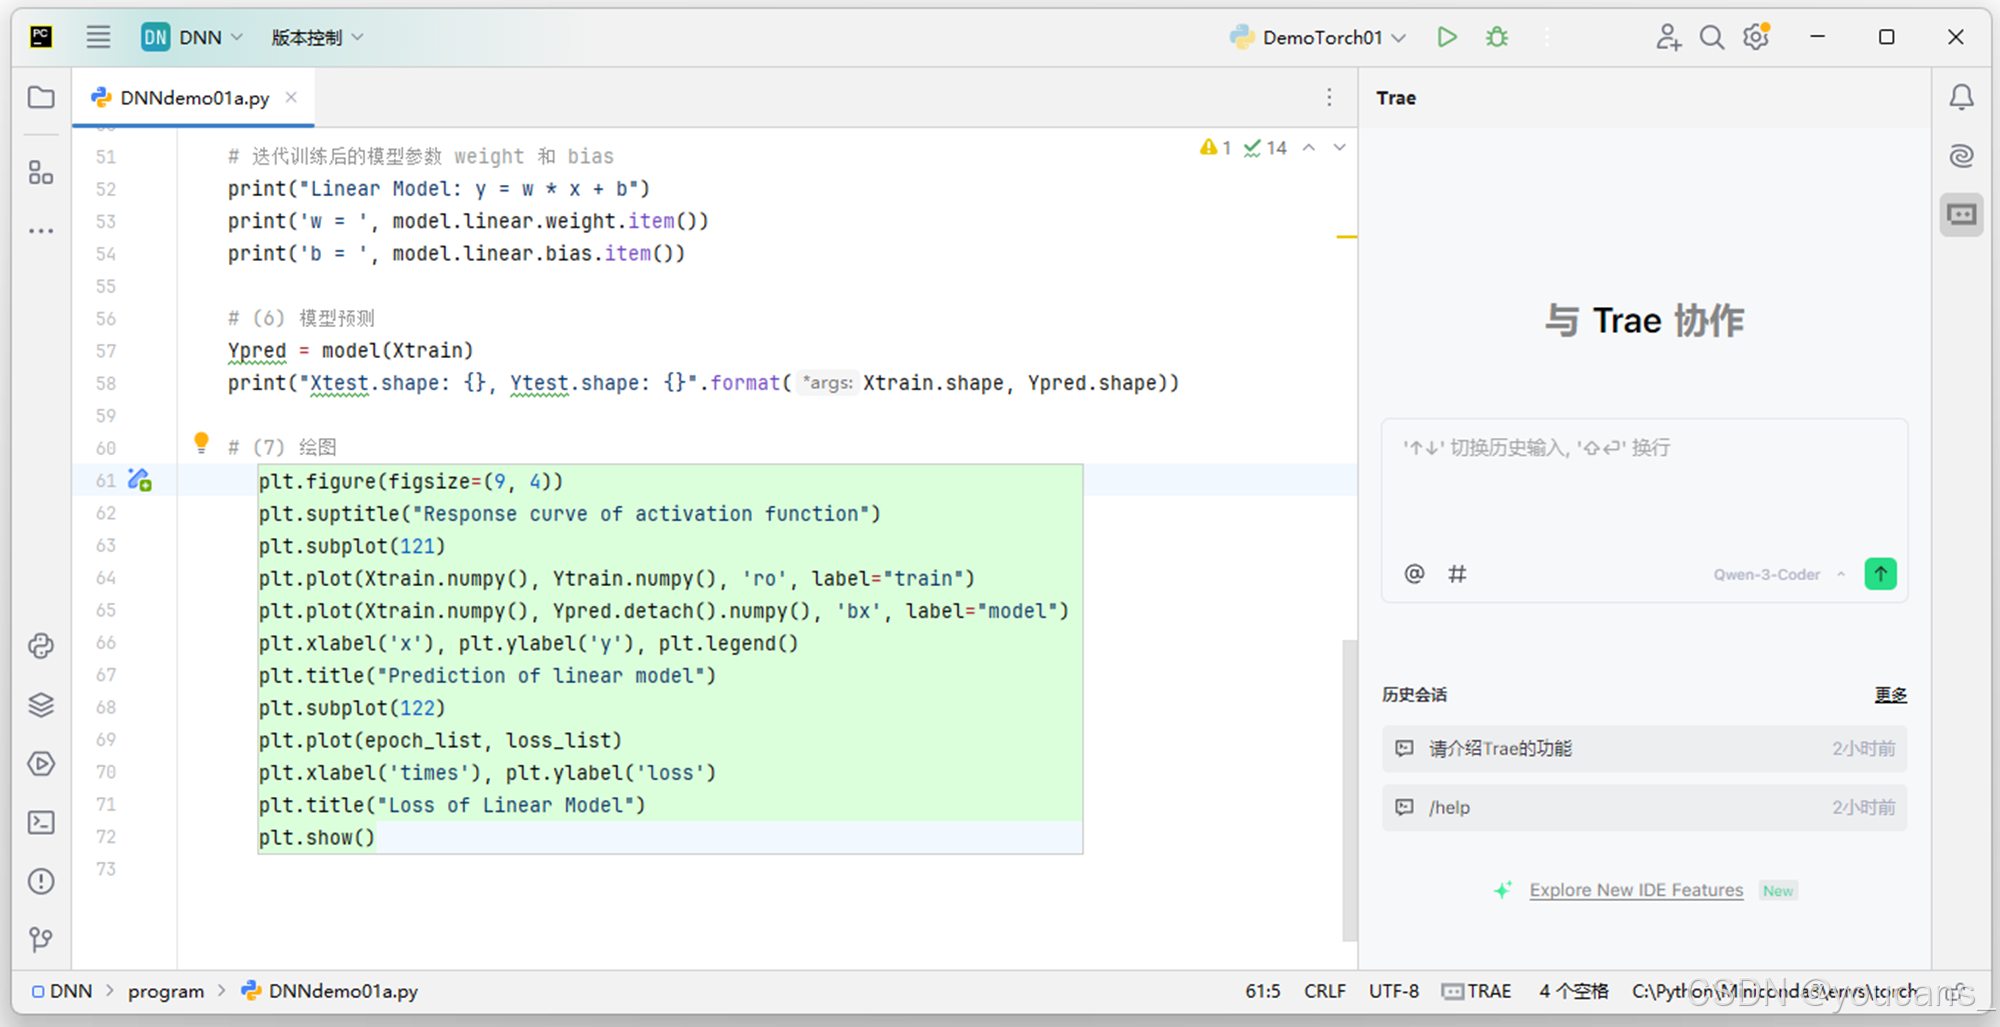Open the Services tool window
The height and width of the screenshot is (1027, 2000).
tap(41, 764)
